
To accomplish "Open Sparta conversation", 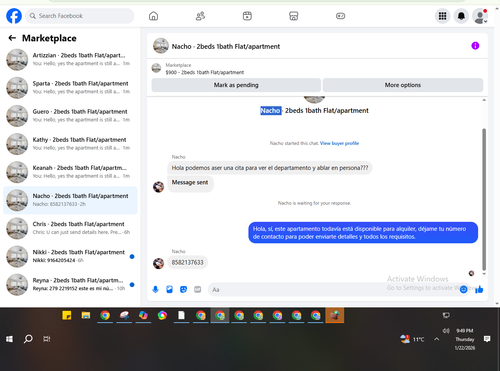I will pos(70,87).
